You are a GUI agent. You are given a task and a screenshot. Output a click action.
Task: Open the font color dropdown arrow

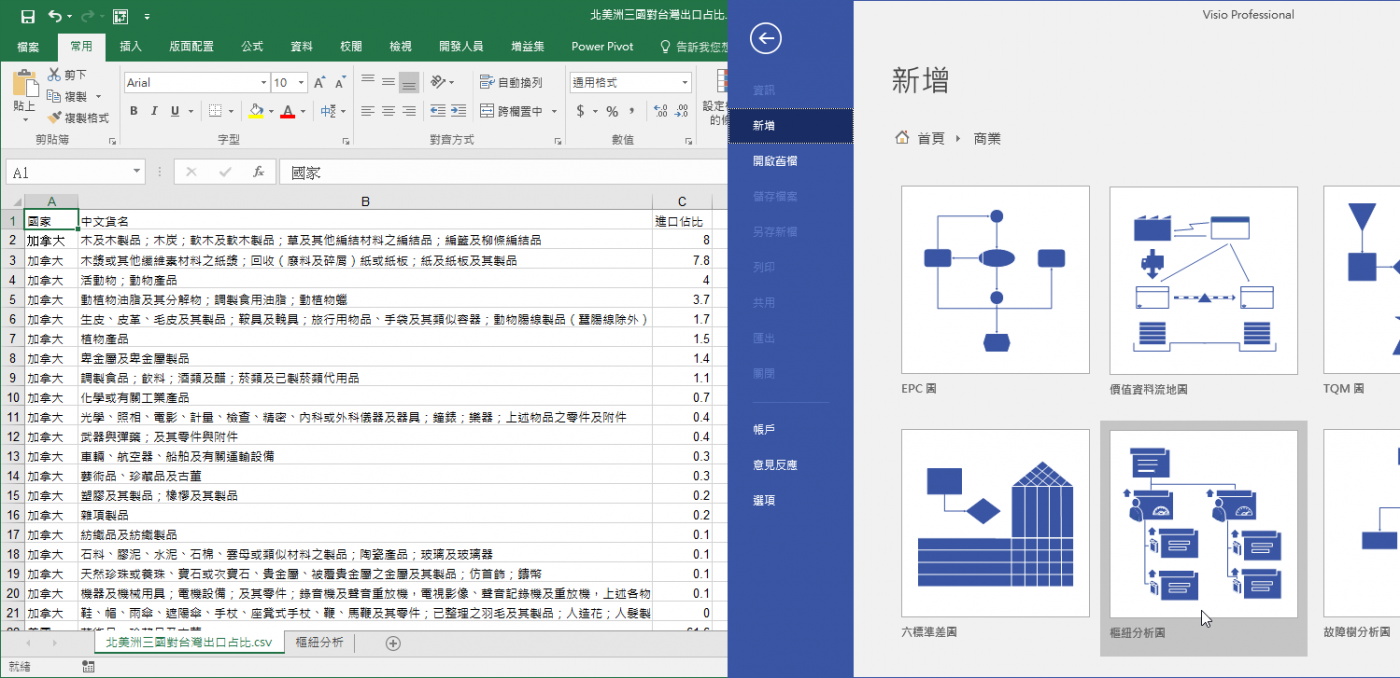[303, 111]
